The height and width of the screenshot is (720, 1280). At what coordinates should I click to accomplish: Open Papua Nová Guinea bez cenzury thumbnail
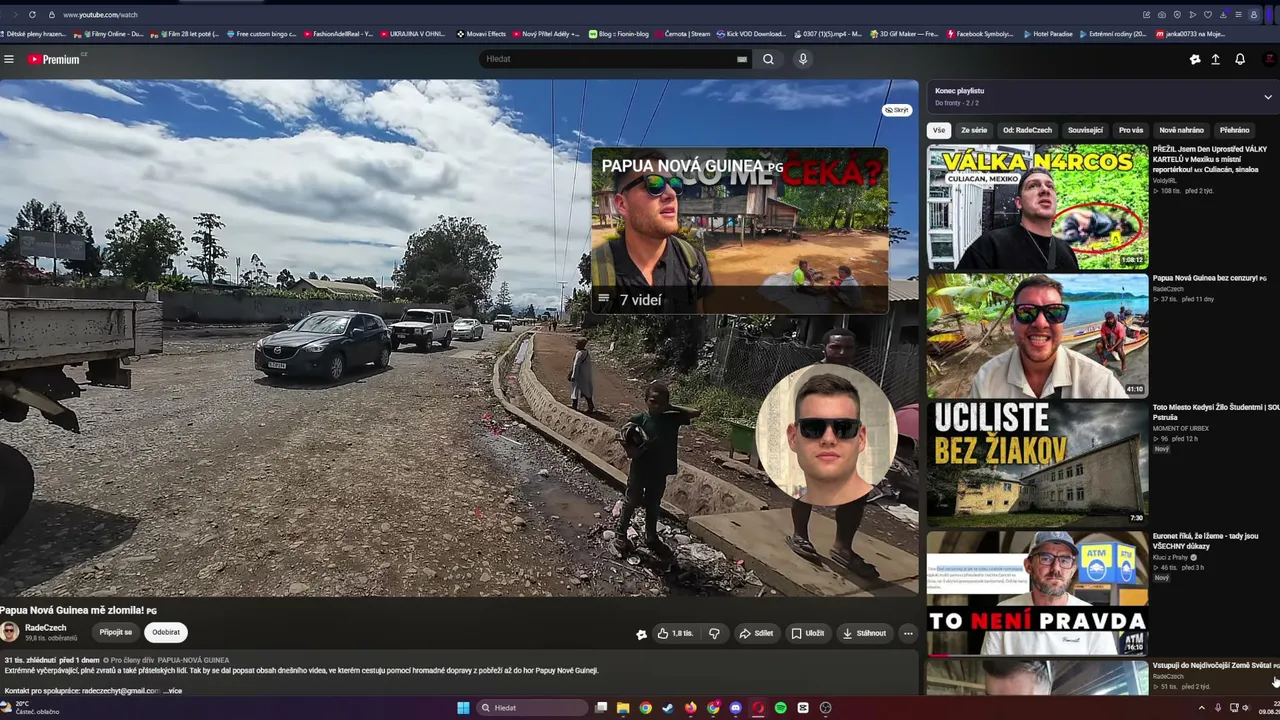1037,335
